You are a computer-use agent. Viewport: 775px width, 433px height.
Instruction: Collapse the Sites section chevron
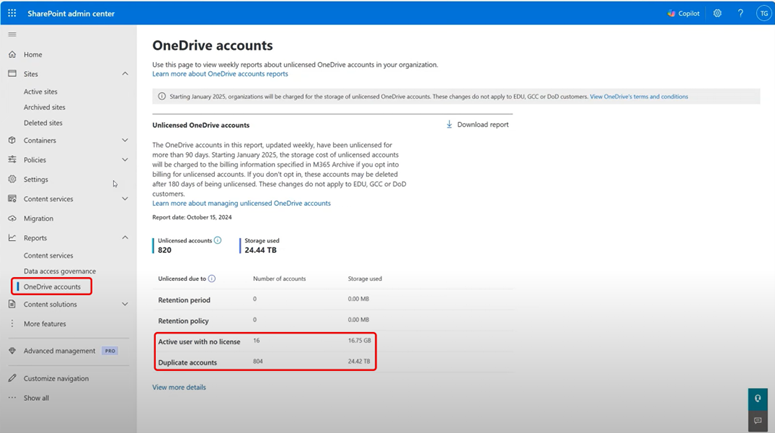(125, 74)
